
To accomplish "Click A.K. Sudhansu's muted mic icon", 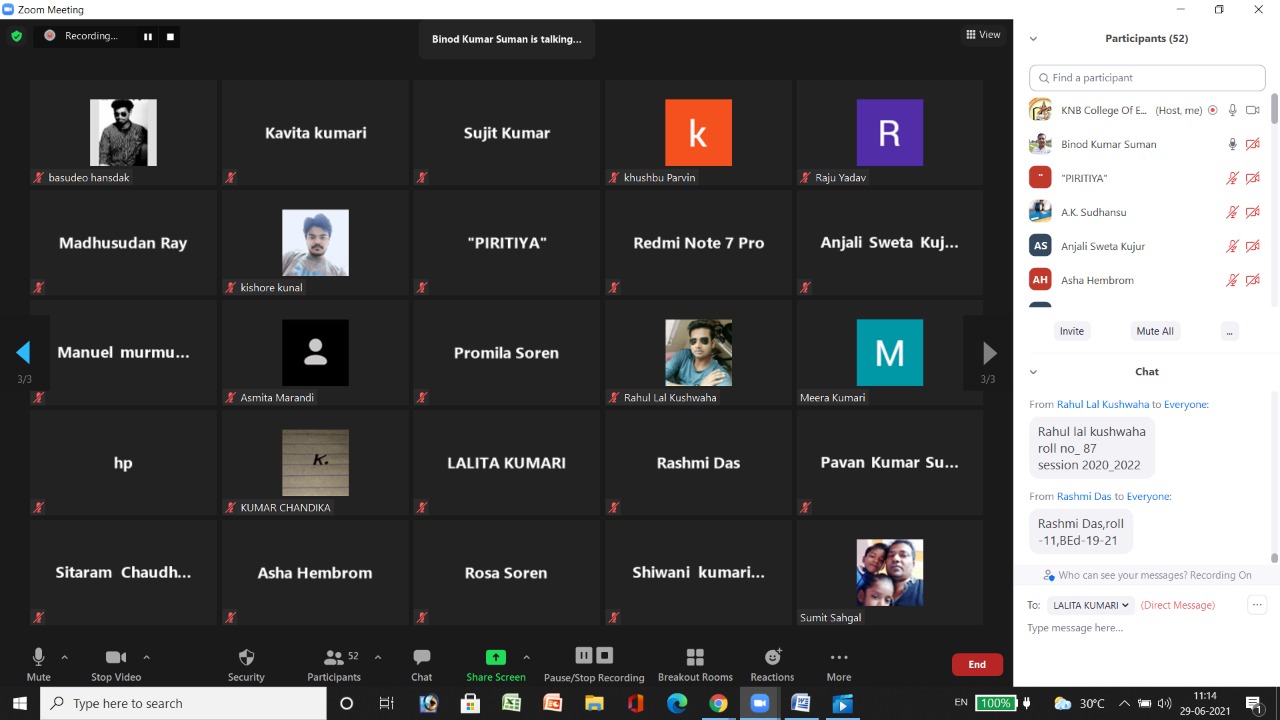I will tap(1233, 212).
